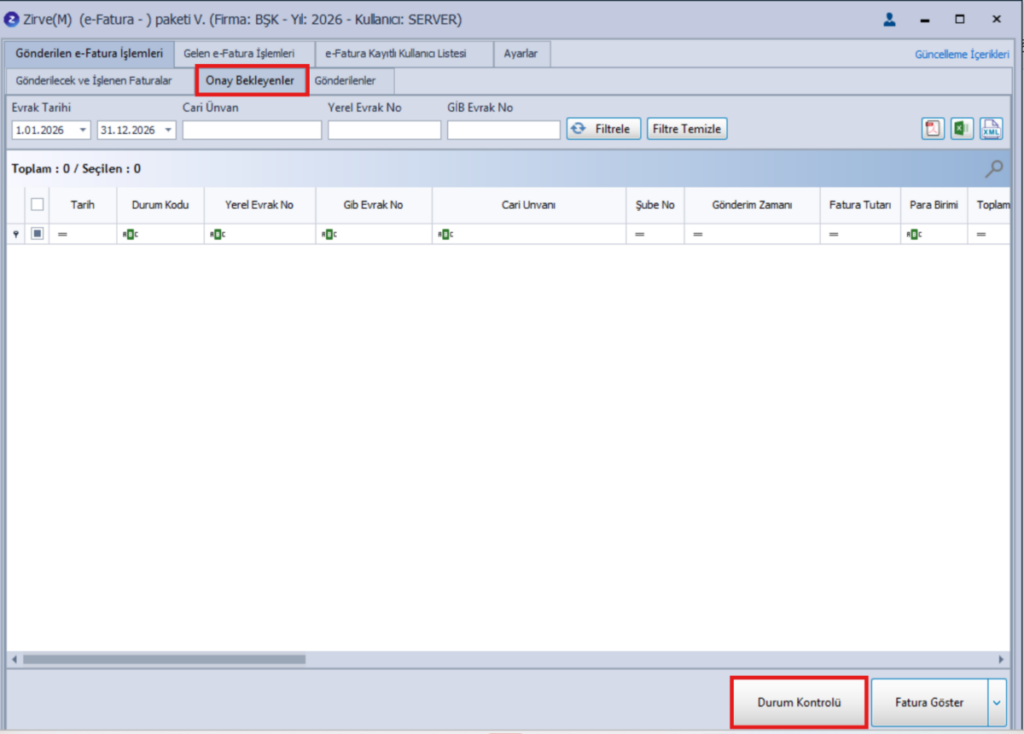Tick the select-all checkbox in header
The image size is (1024, 734).
point(37,204)
